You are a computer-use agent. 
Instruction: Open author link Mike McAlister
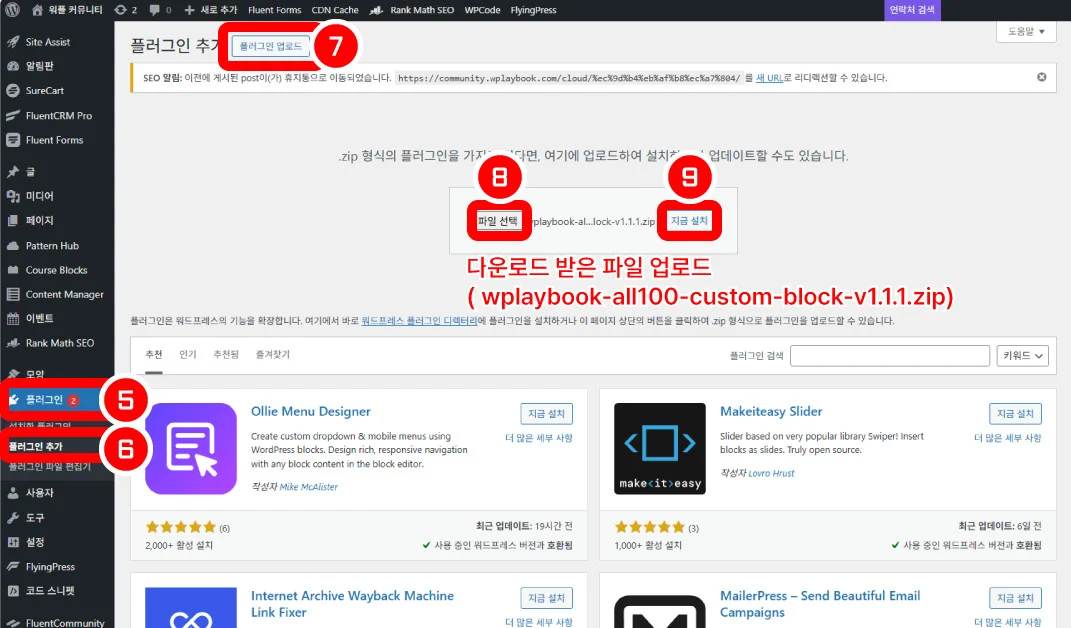pos(309,487)
